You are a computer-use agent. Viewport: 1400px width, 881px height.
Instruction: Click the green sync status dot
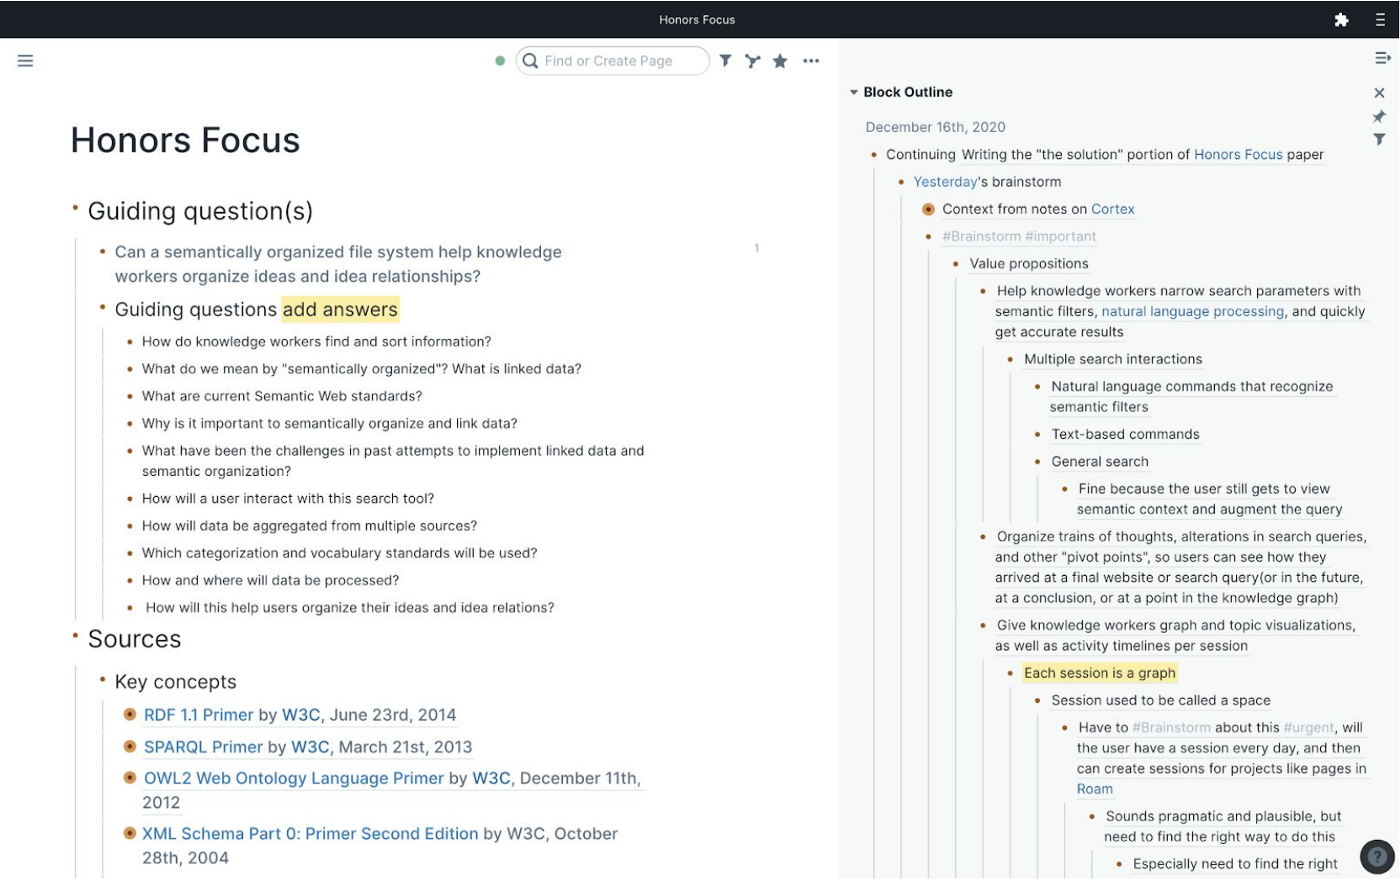500,61
